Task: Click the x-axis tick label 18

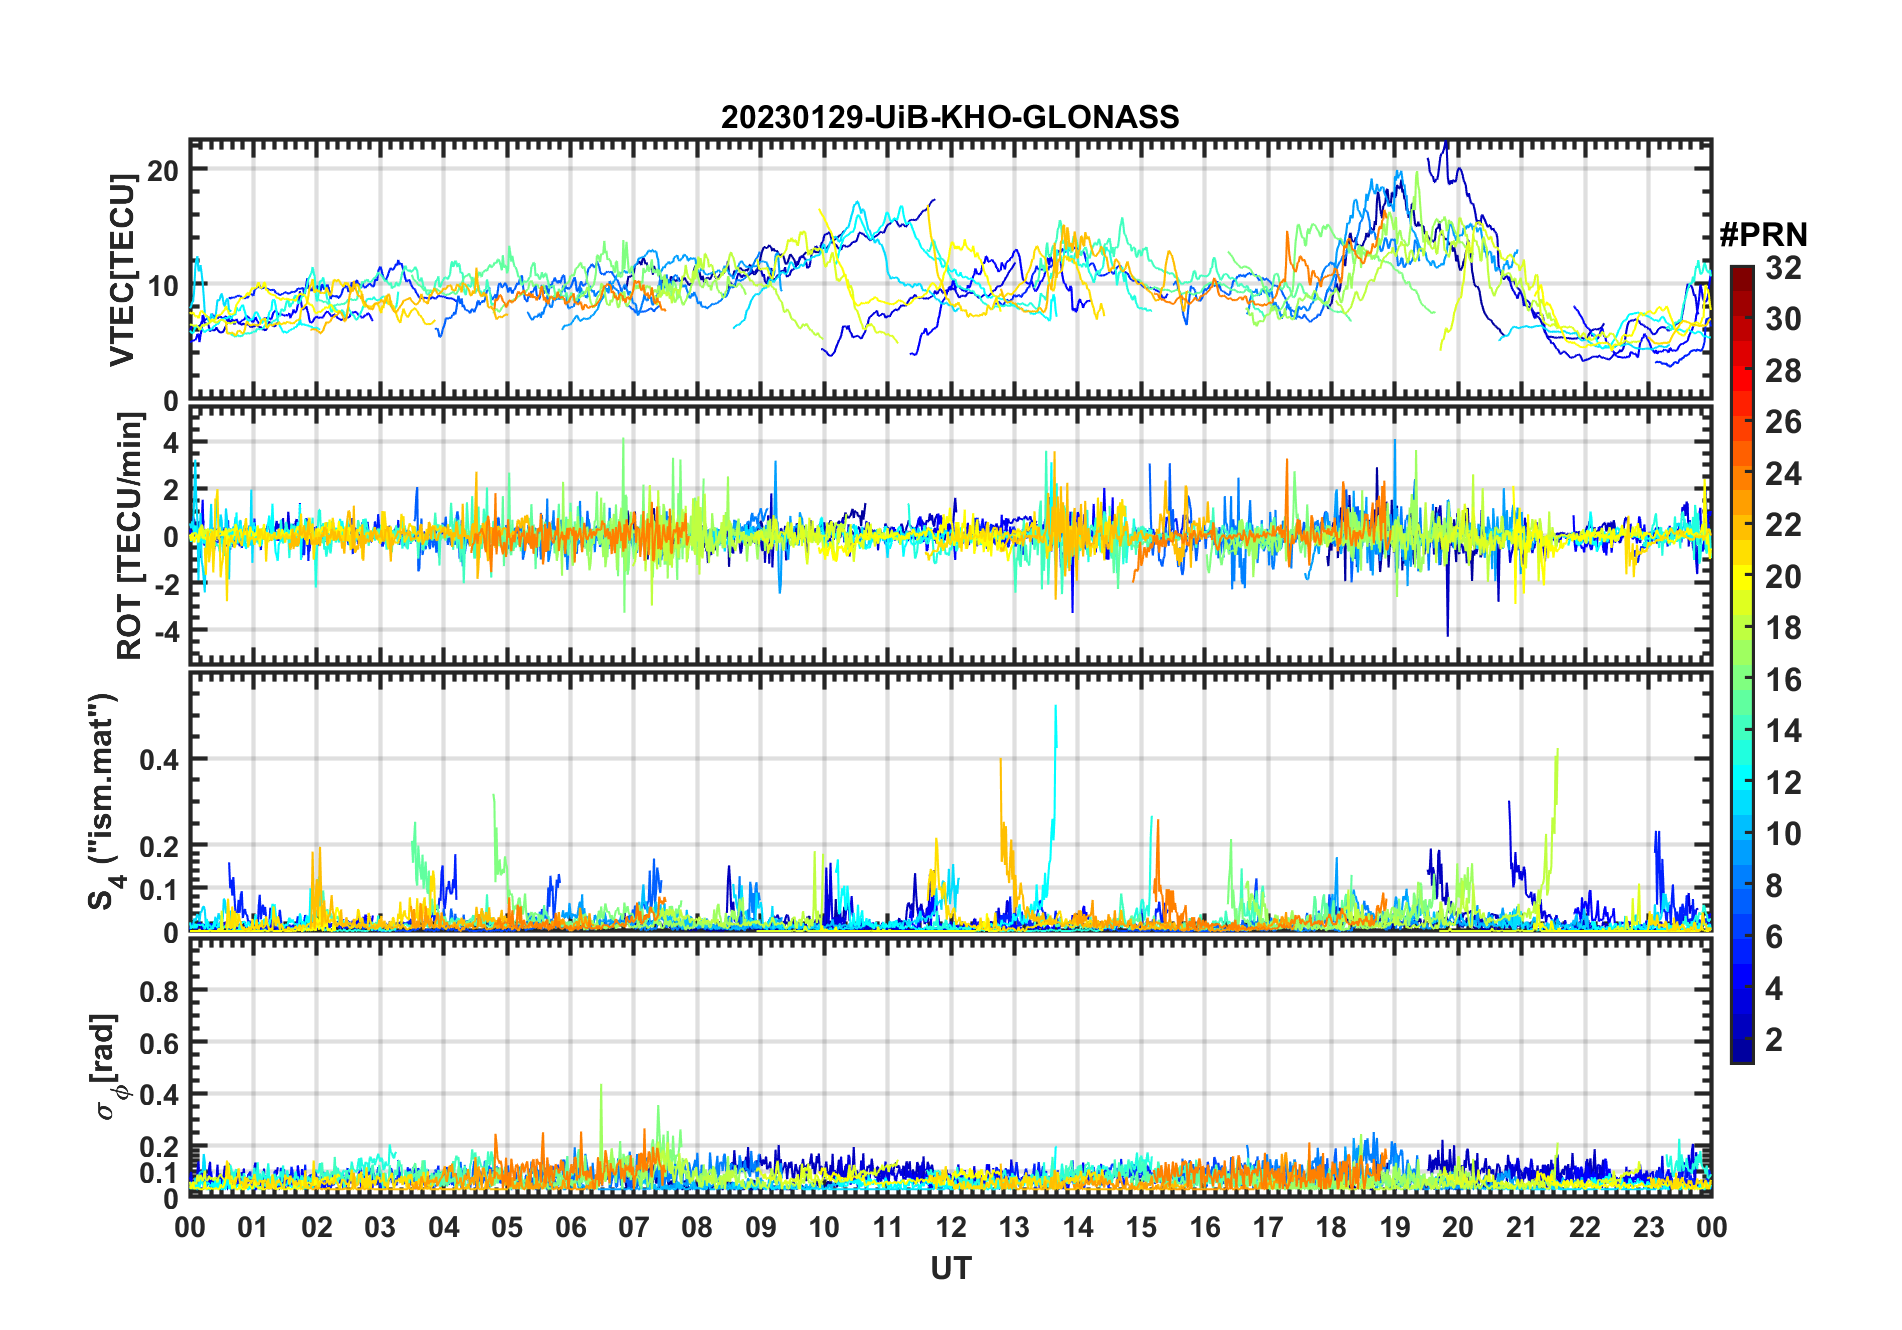Action: (1331, 1227)
